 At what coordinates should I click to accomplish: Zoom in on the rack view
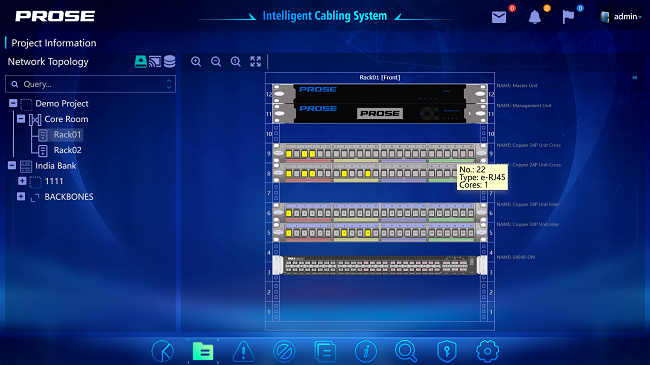pos(196,62)
